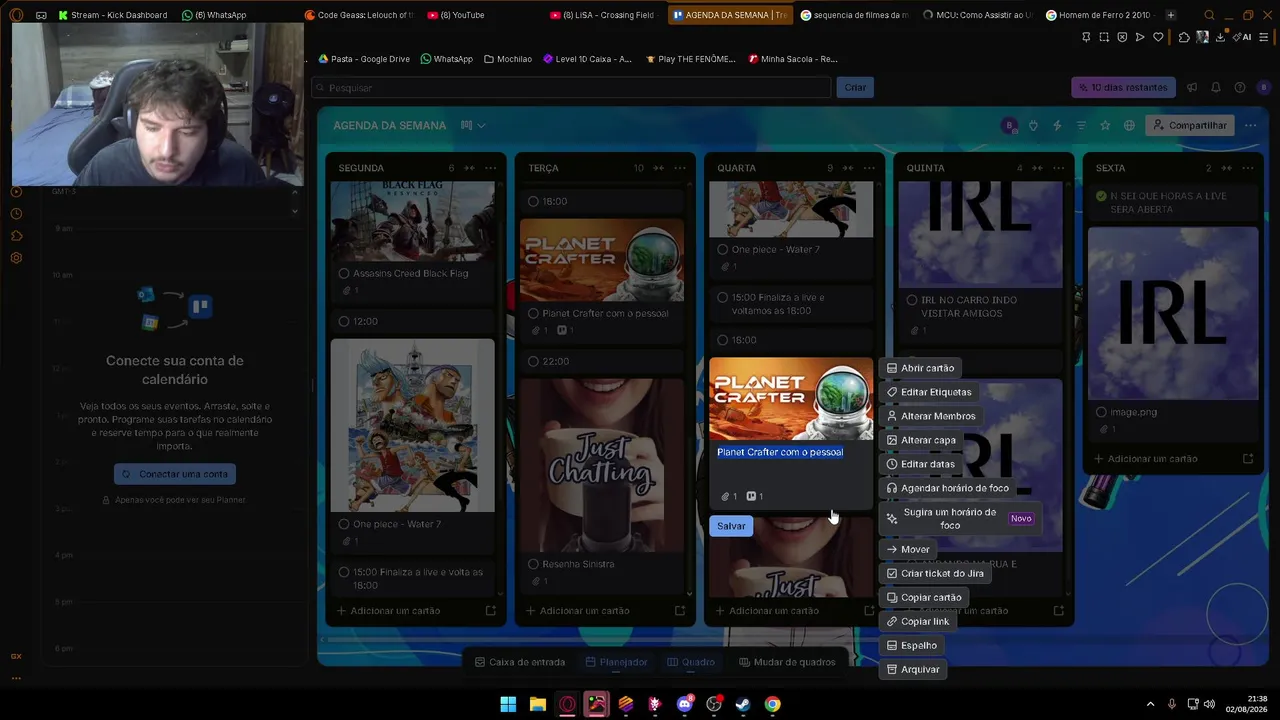Open the board view switcher dropdown
The image size is (1280, 720).
point(473,125)
